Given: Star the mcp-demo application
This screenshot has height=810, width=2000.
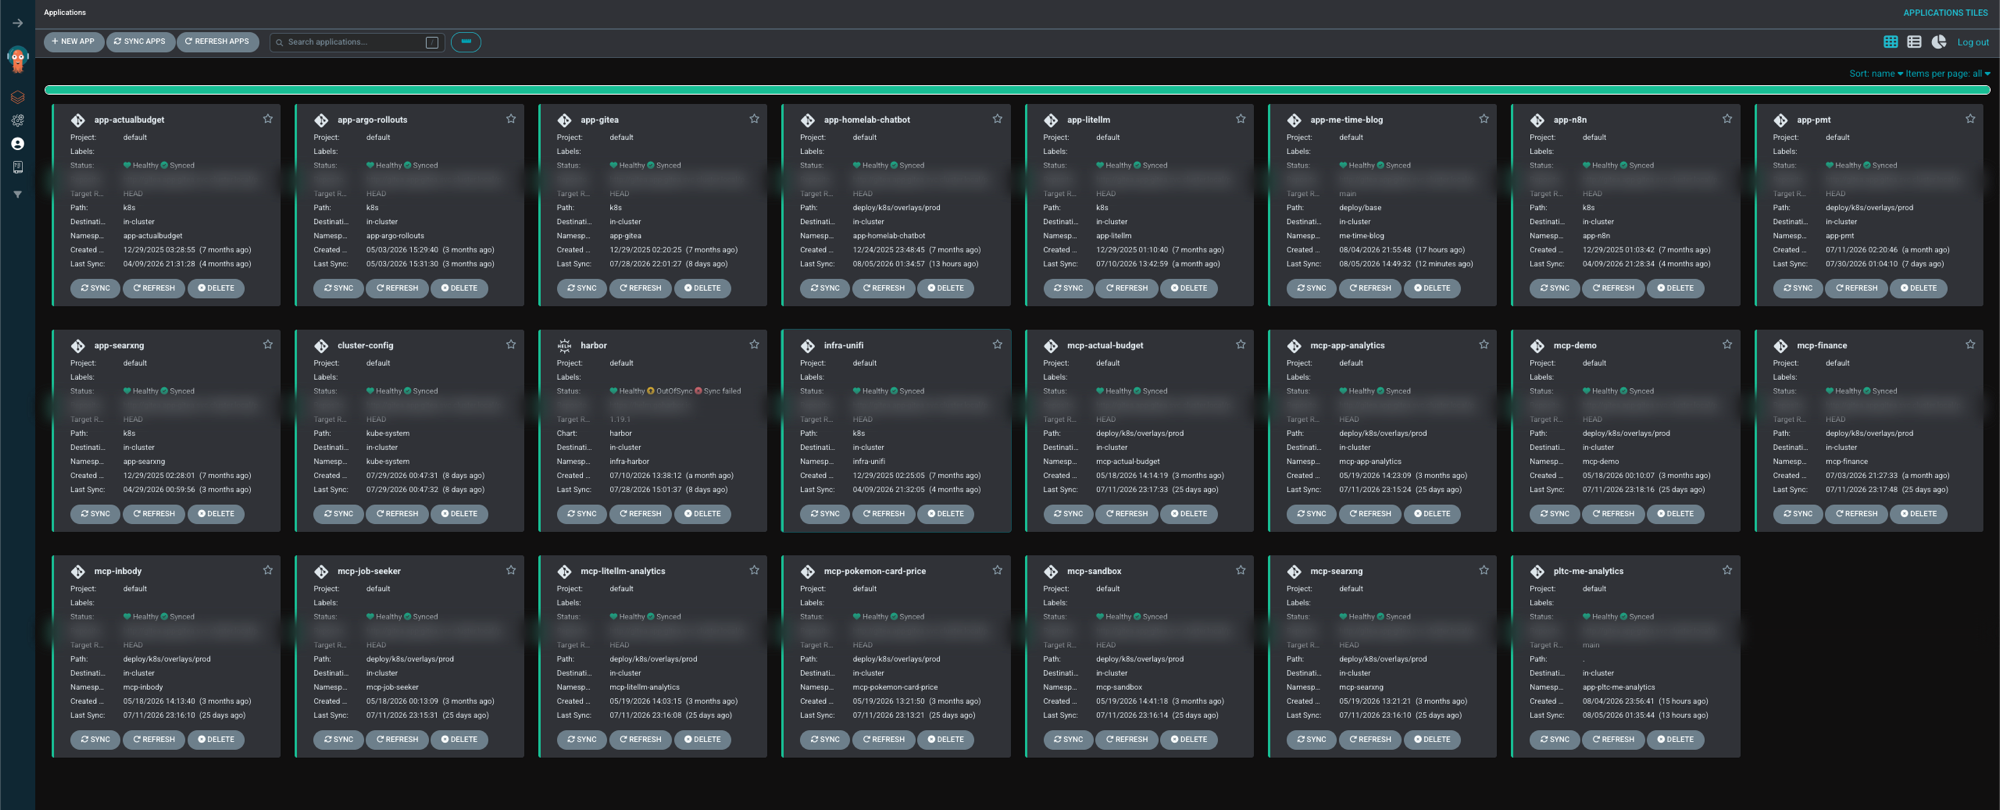Looking at the screenshot, I should (x=1727, y=345).
